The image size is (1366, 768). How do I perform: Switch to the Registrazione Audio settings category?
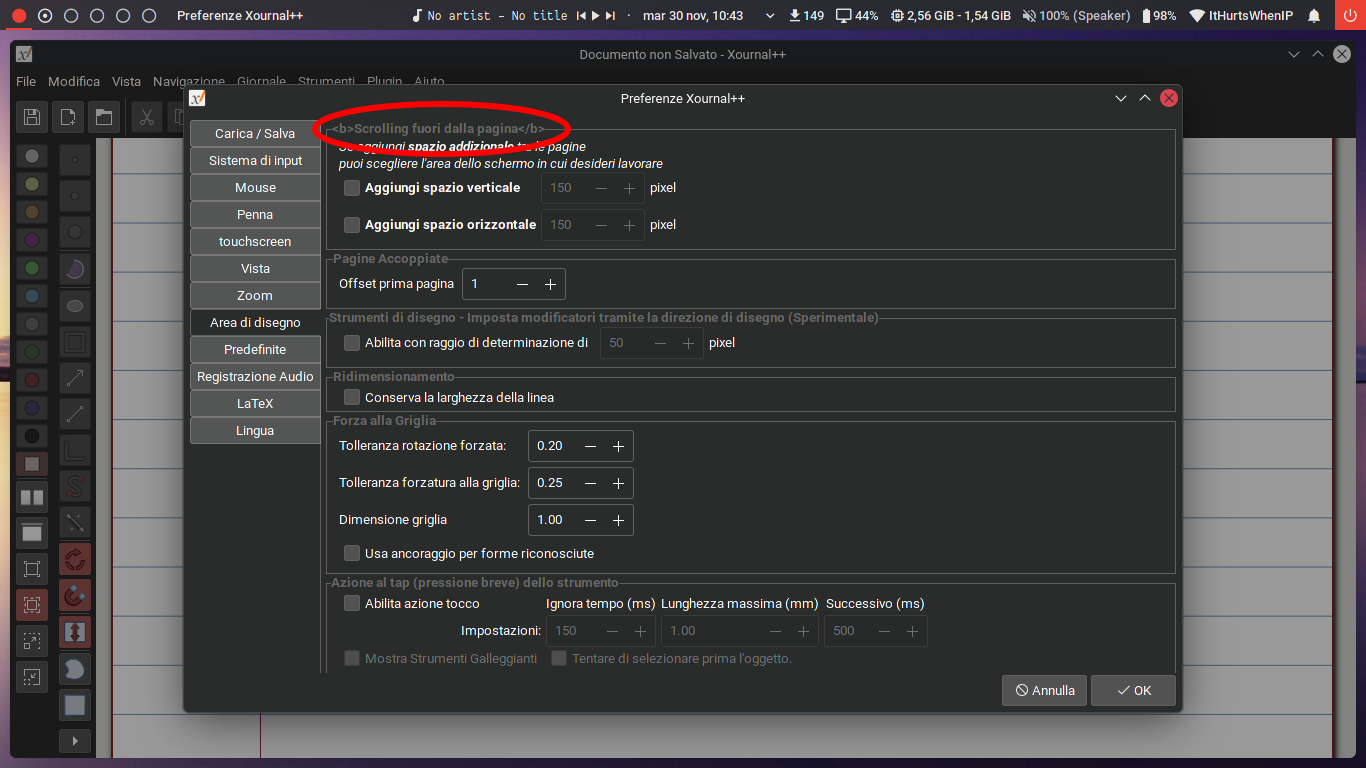coord(255,376)
